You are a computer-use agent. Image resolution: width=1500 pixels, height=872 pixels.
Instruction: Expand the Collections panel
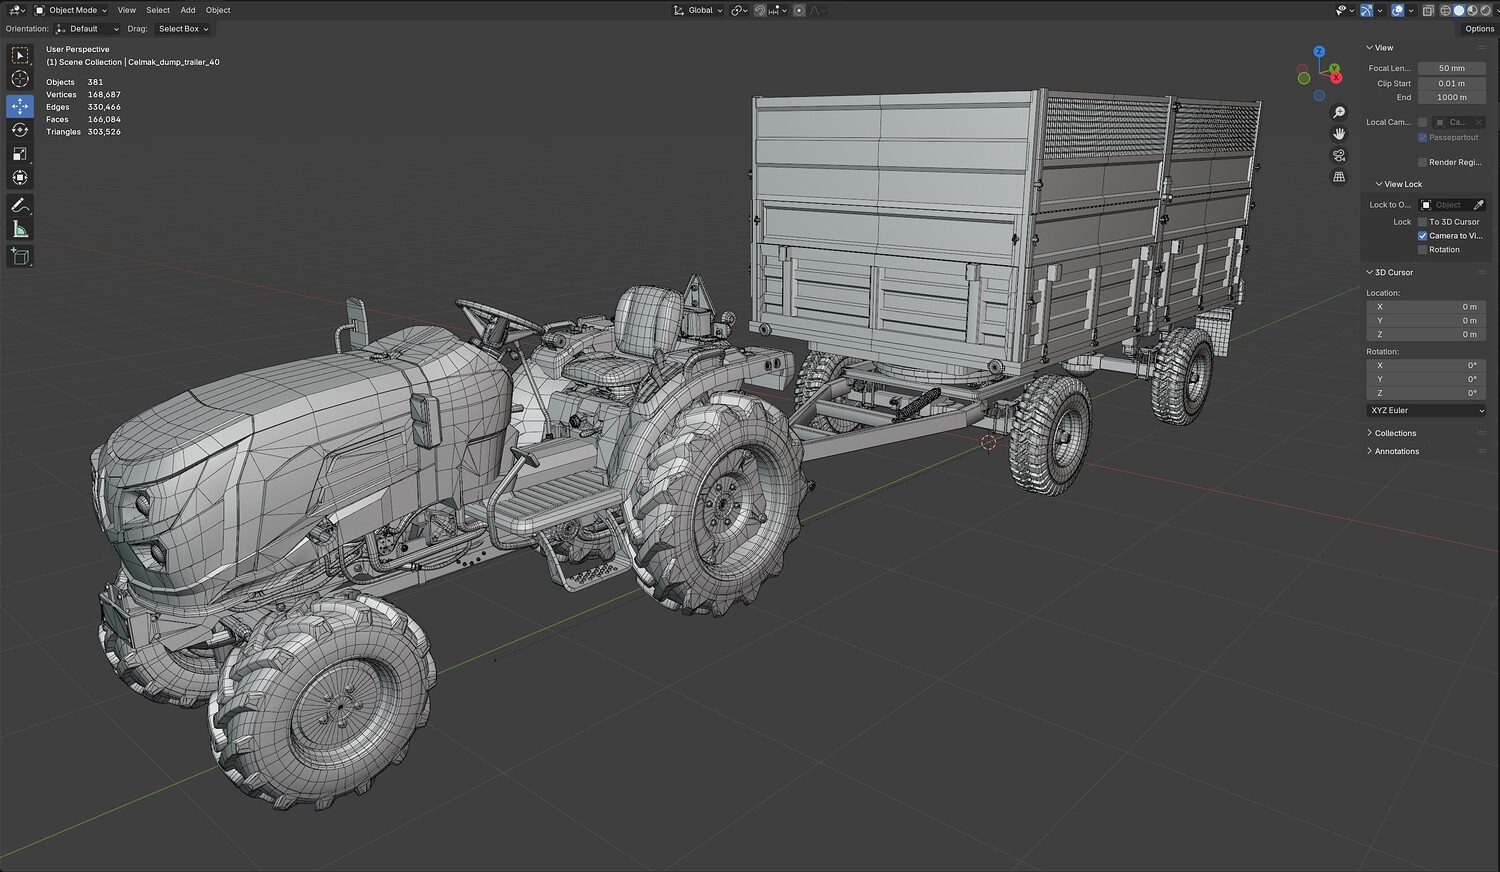(1394, 433)
